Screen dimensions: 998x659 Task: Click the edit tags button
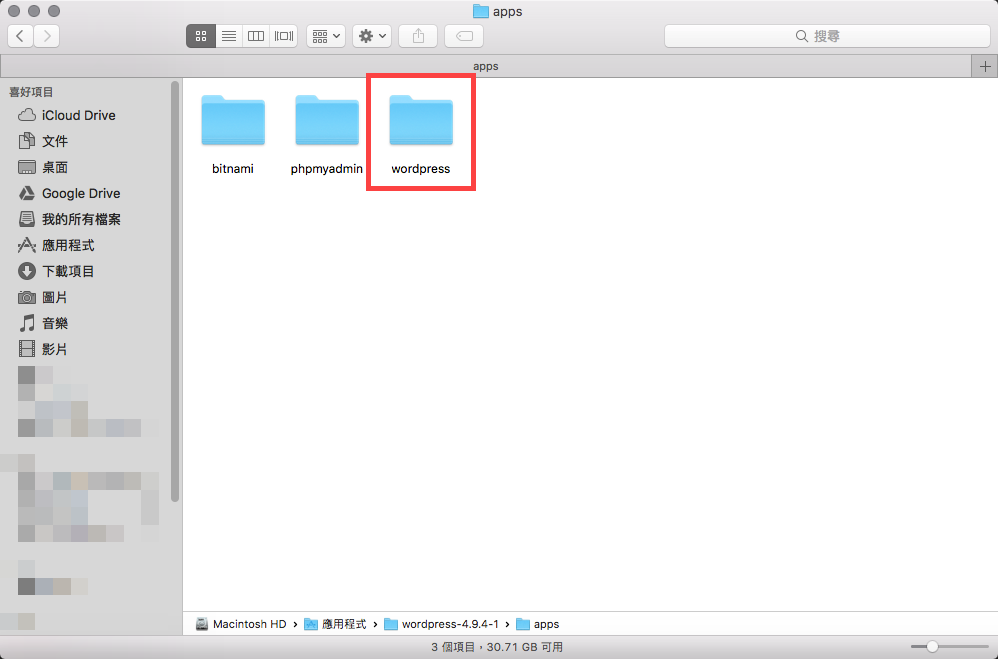[464, 36]
